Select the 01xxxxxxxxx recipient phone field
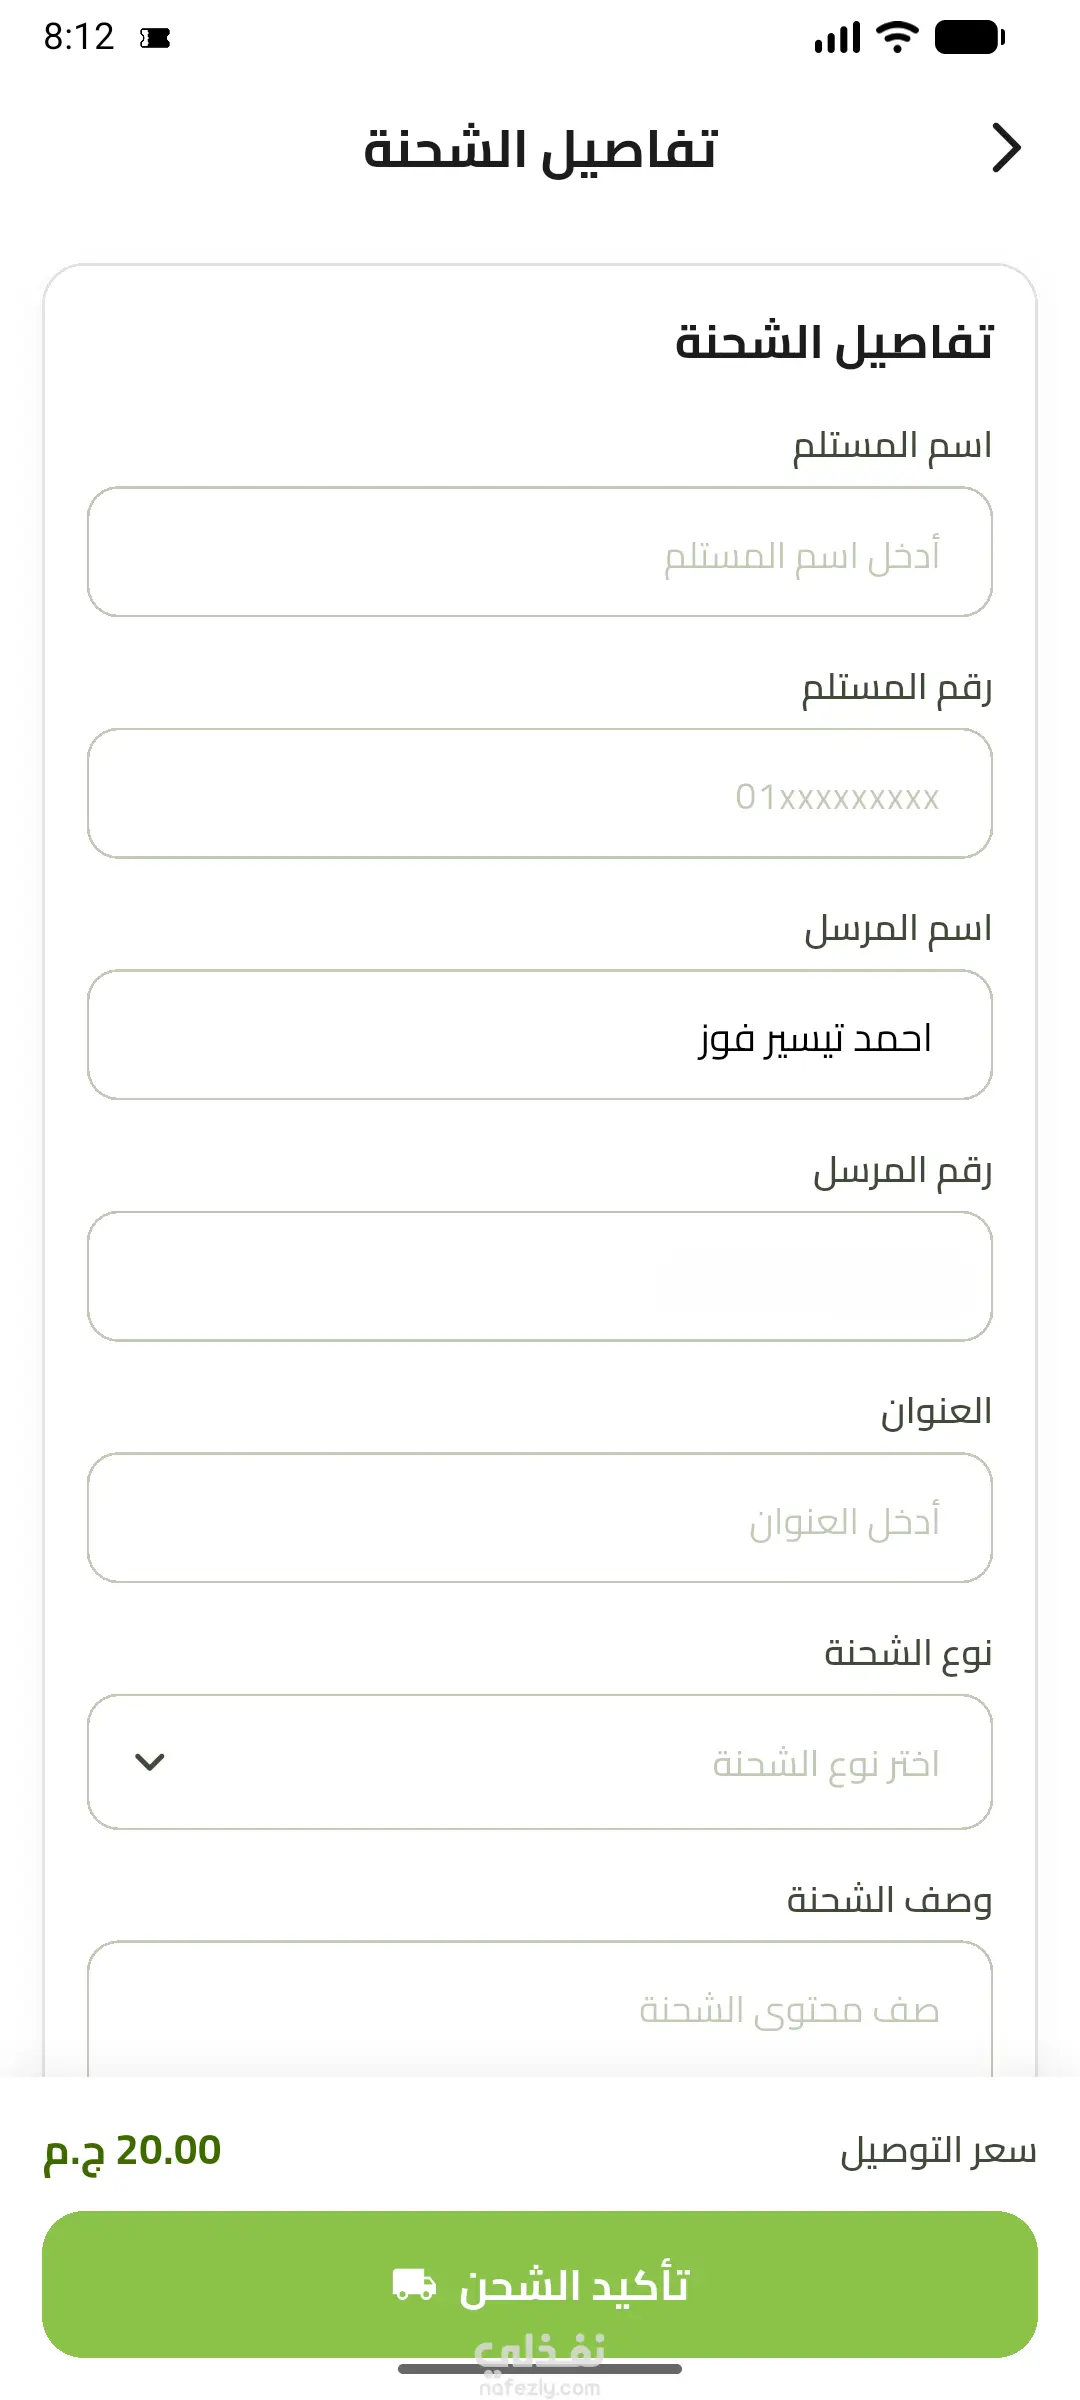1080x2400 pixels. [540, 793]
